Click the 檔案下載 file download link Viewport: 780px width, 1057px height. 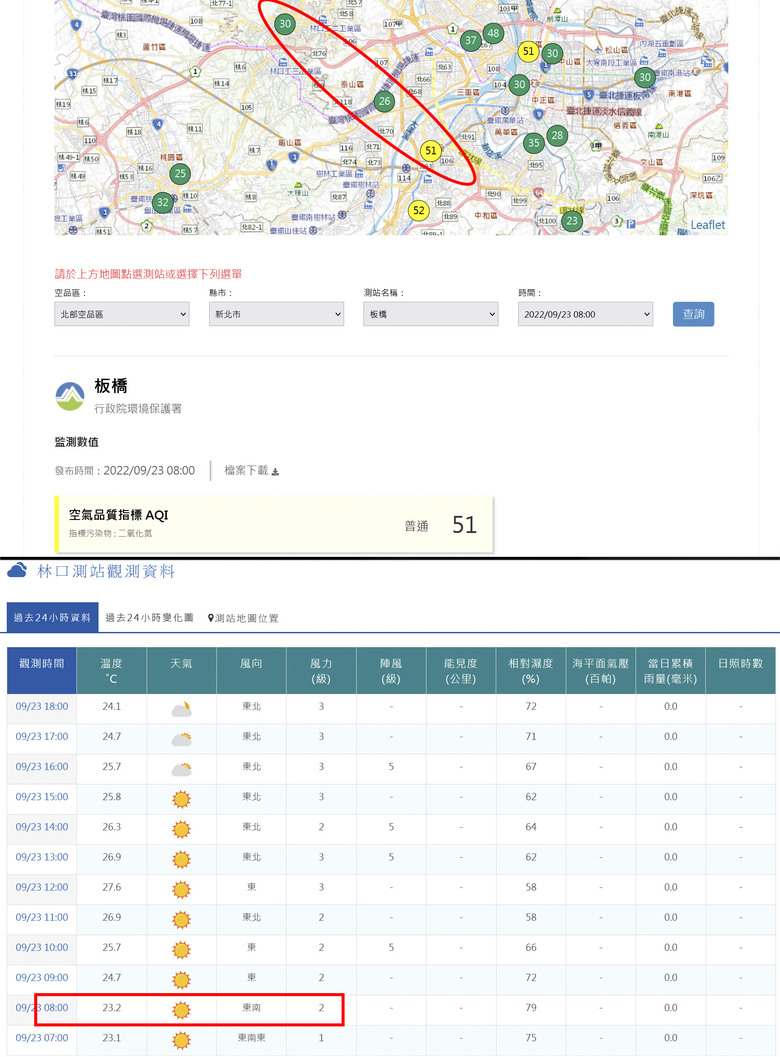(251, 471)
